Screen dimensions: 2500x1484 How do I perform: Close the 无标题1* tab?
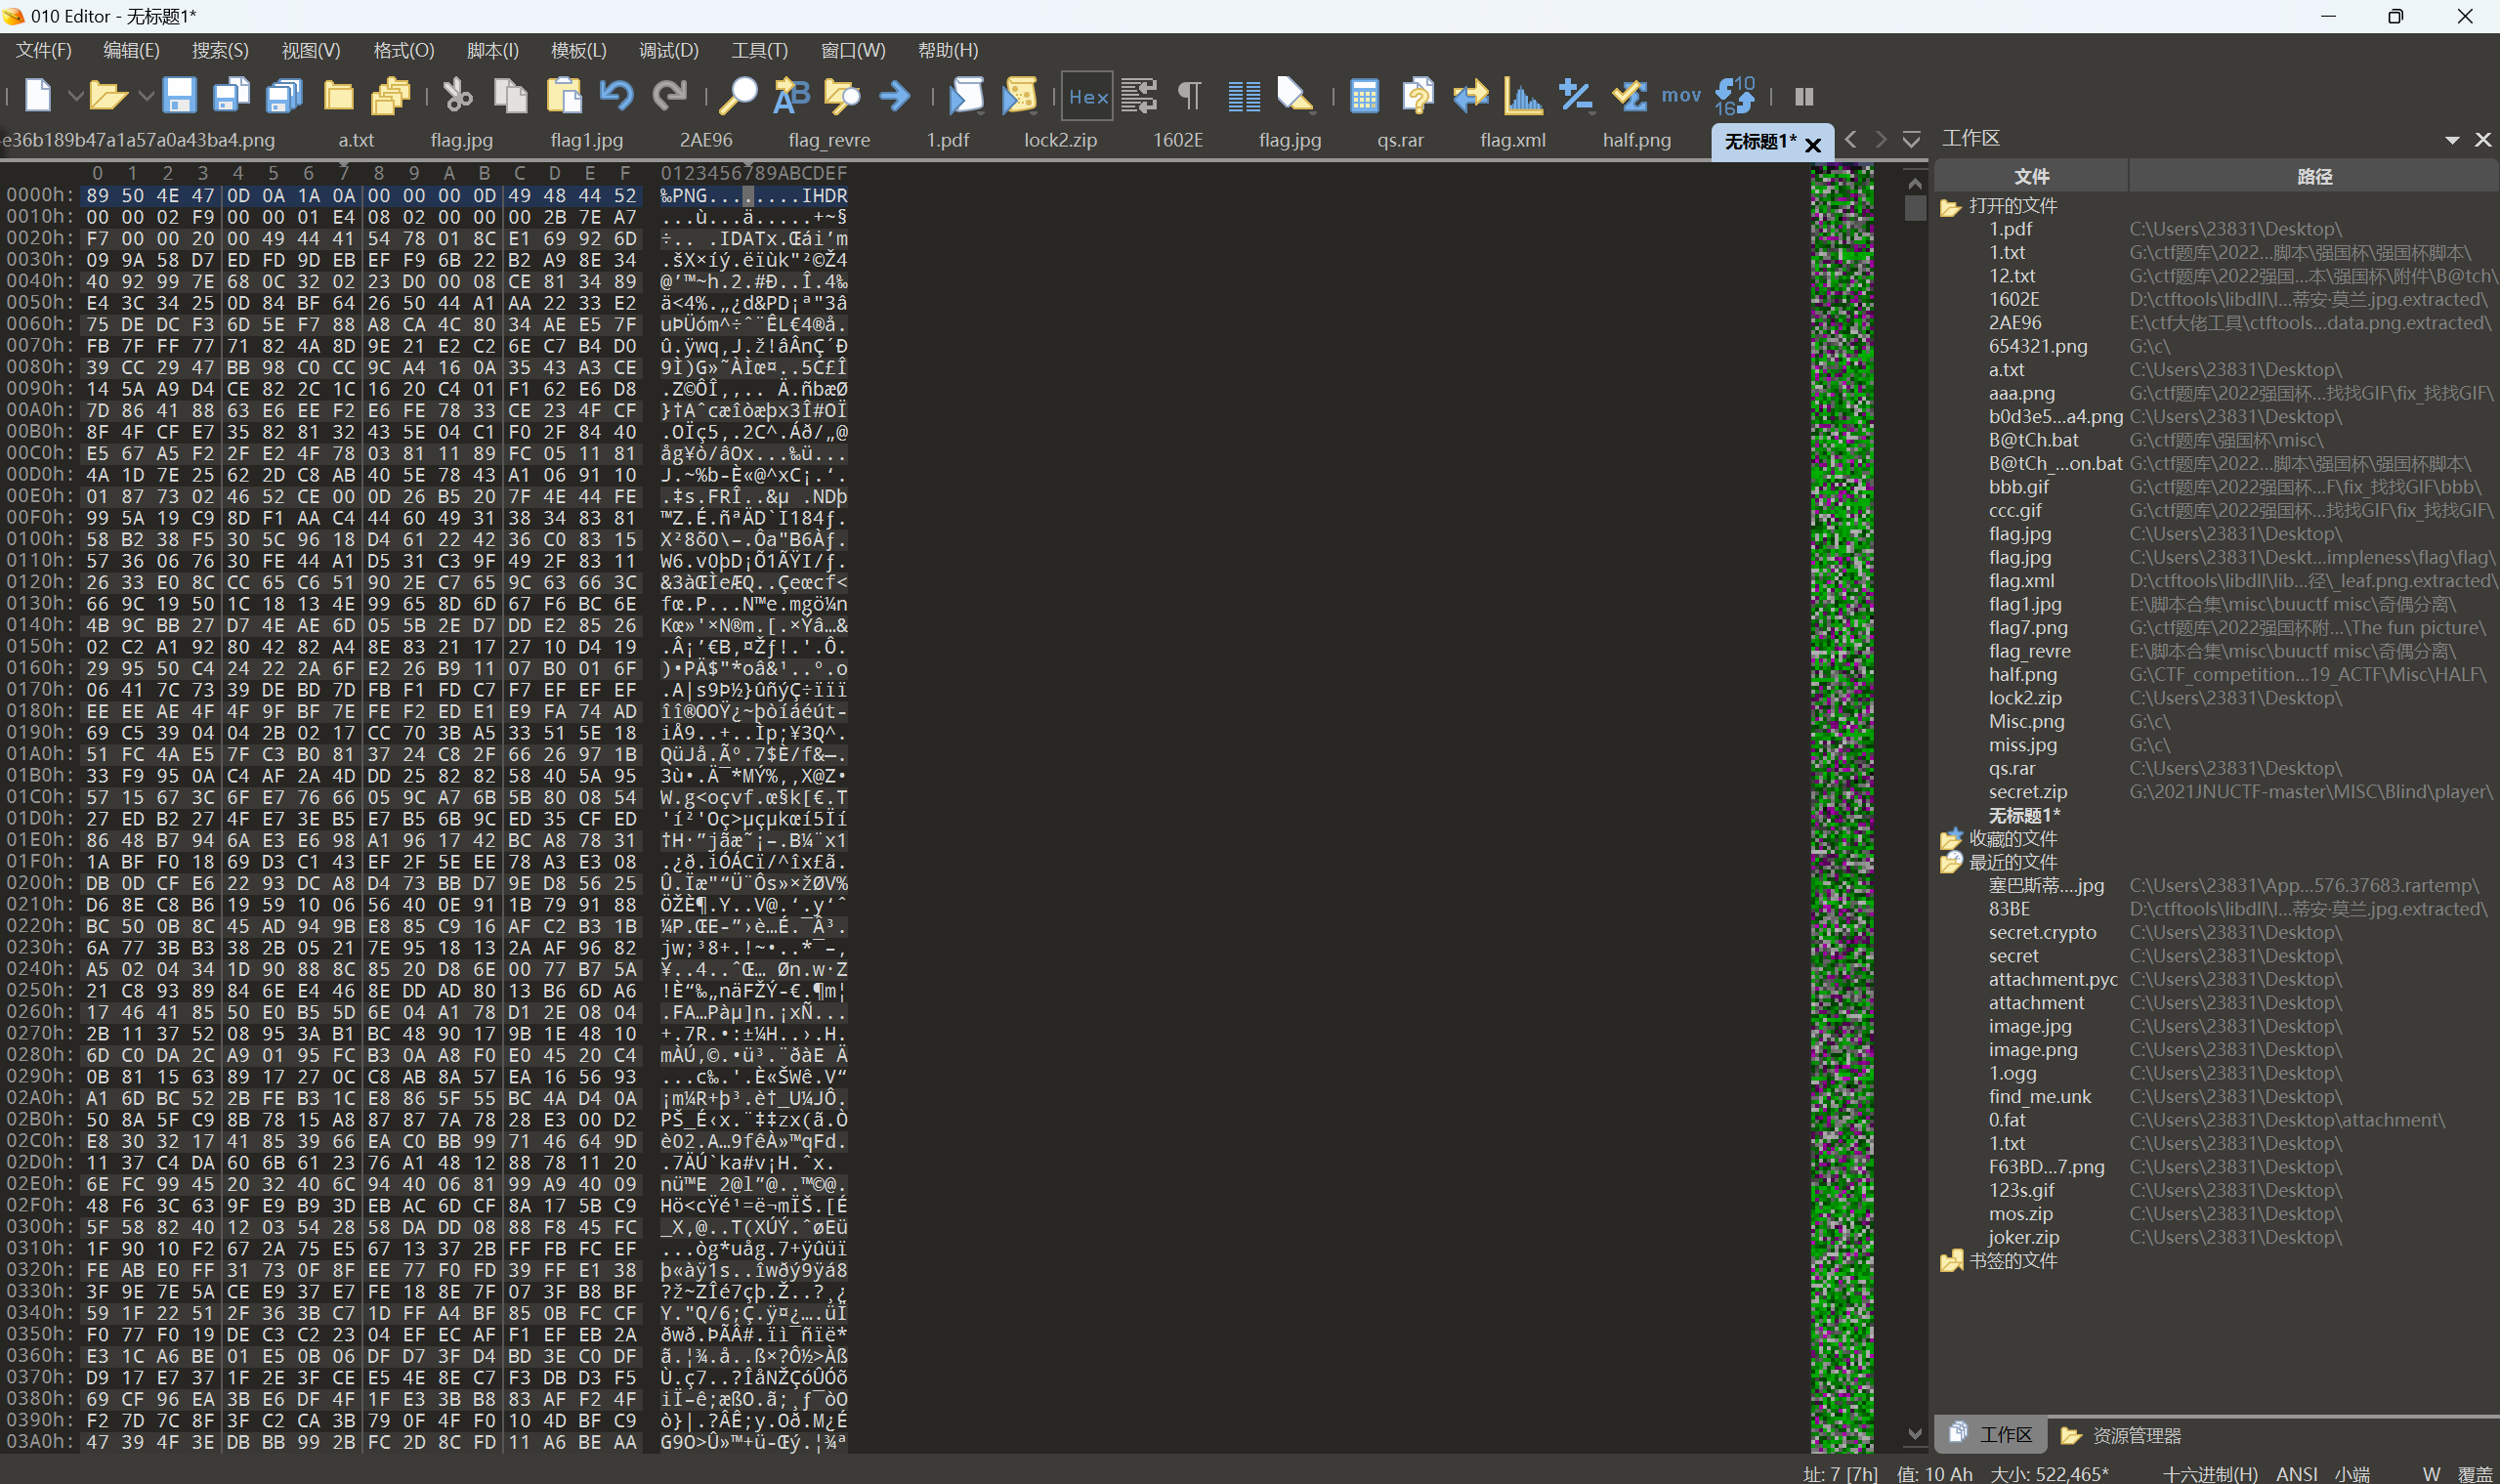(x=1812, y=145)
